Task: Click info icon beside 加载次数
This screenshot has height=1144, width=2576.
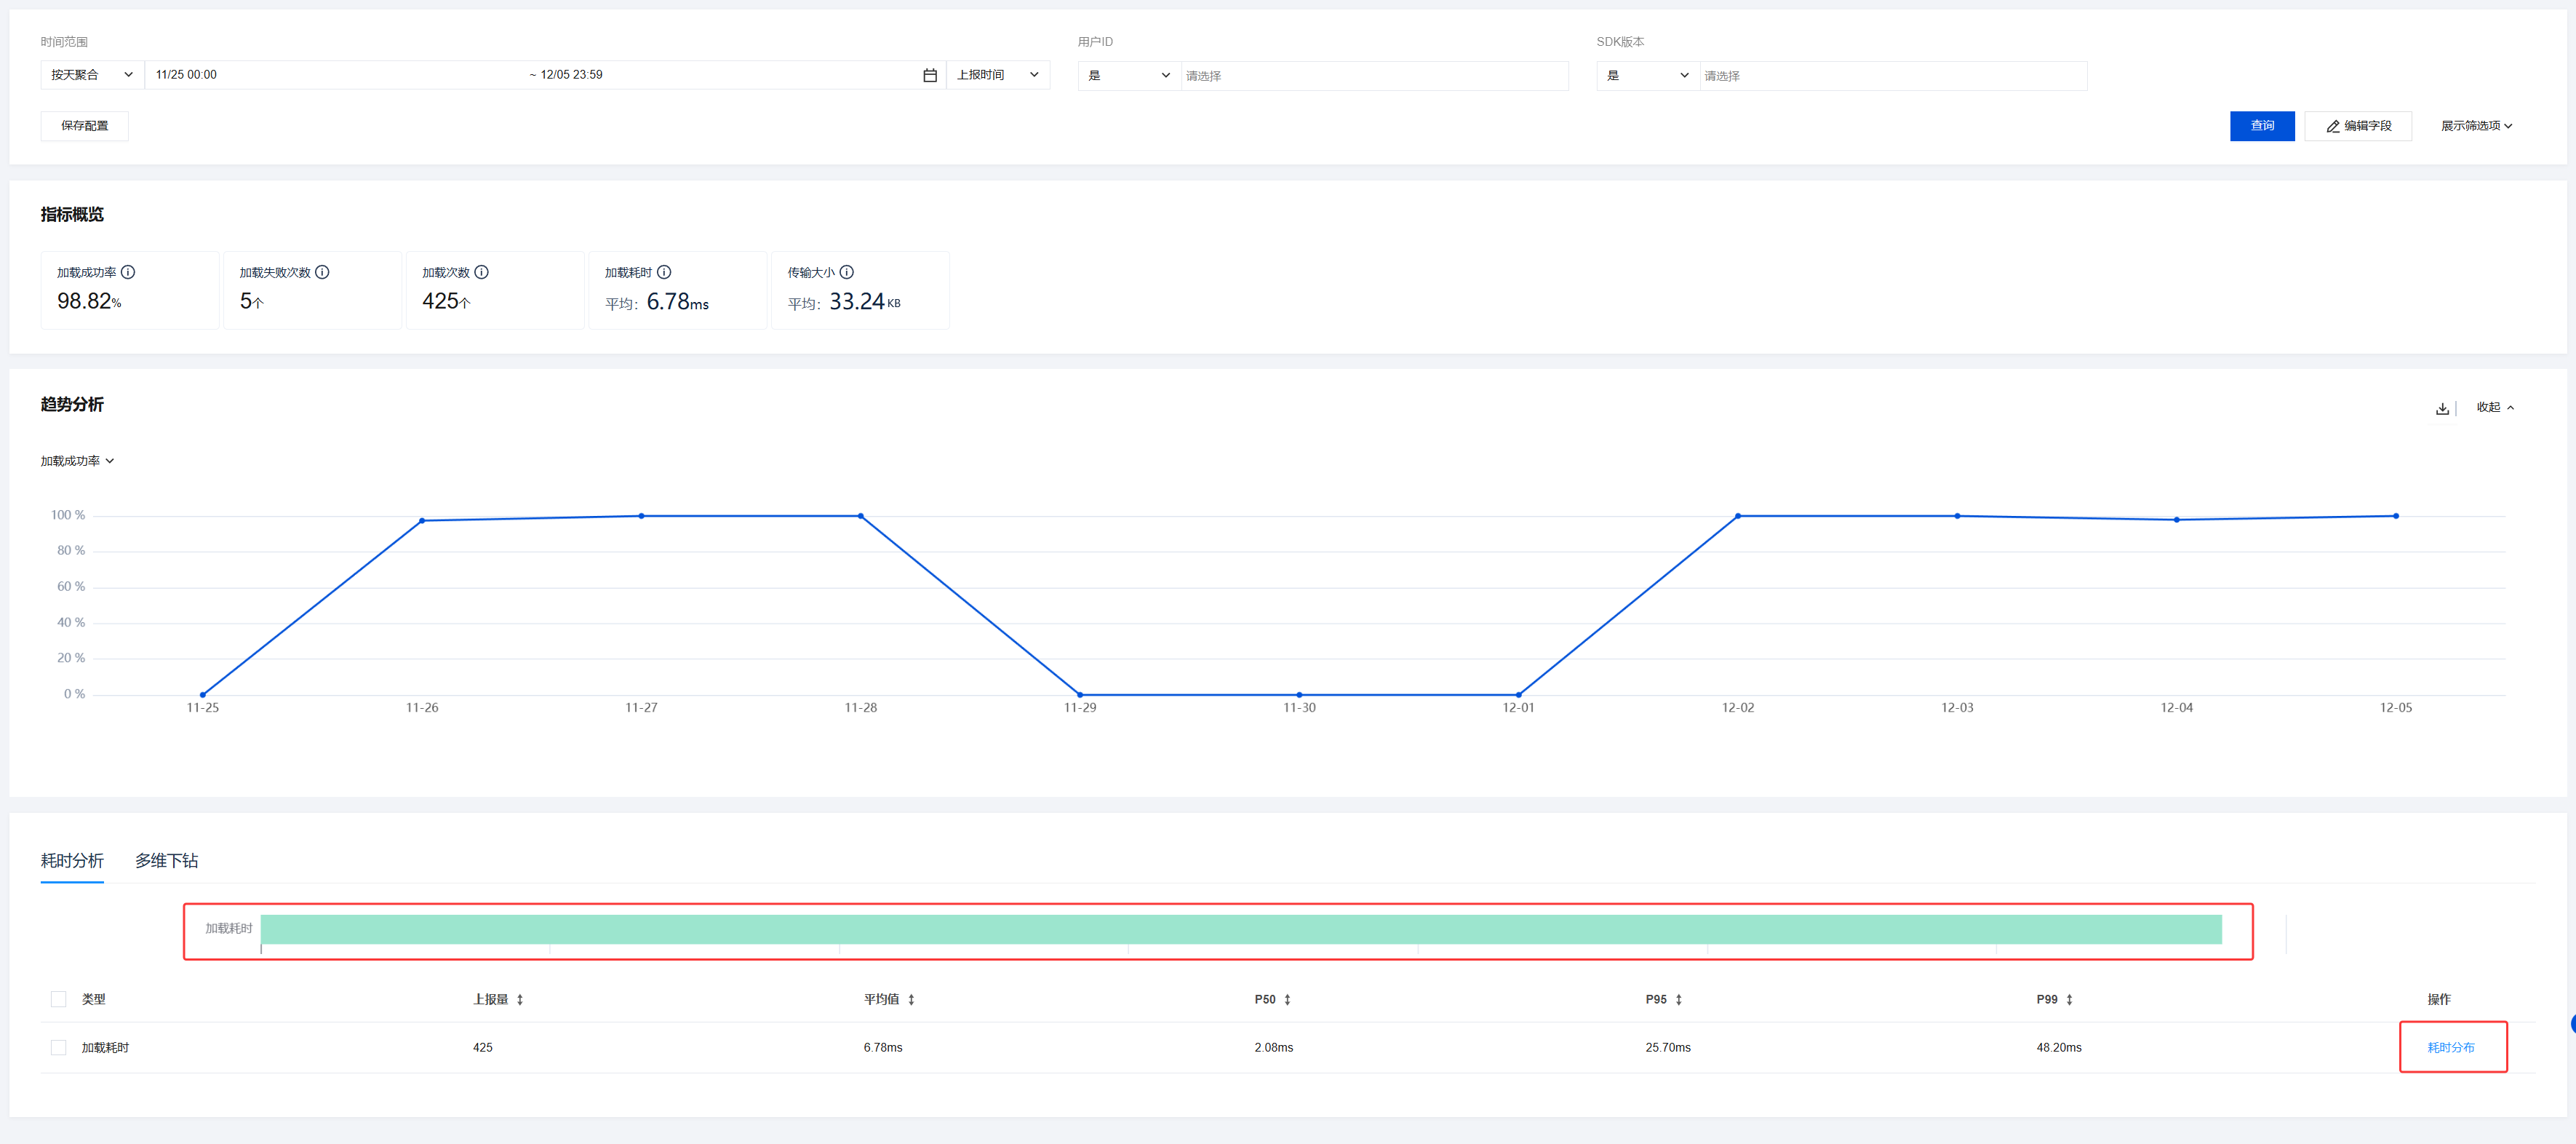Action: click(481, 272)
